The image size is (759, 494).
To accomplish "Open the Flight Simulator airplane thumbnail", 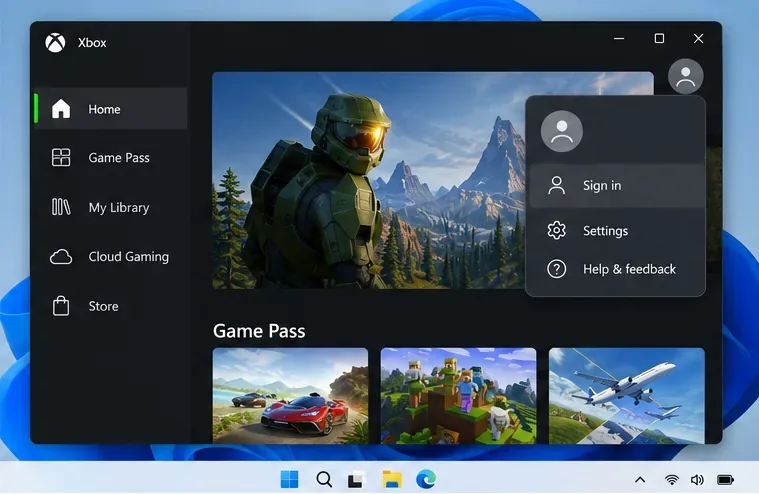I will [627, 395].
